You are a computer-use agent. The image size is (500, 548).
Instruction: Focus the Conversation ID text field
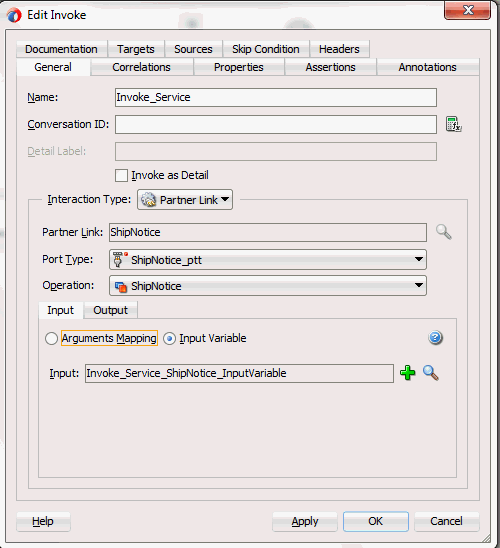coord(276,124)
